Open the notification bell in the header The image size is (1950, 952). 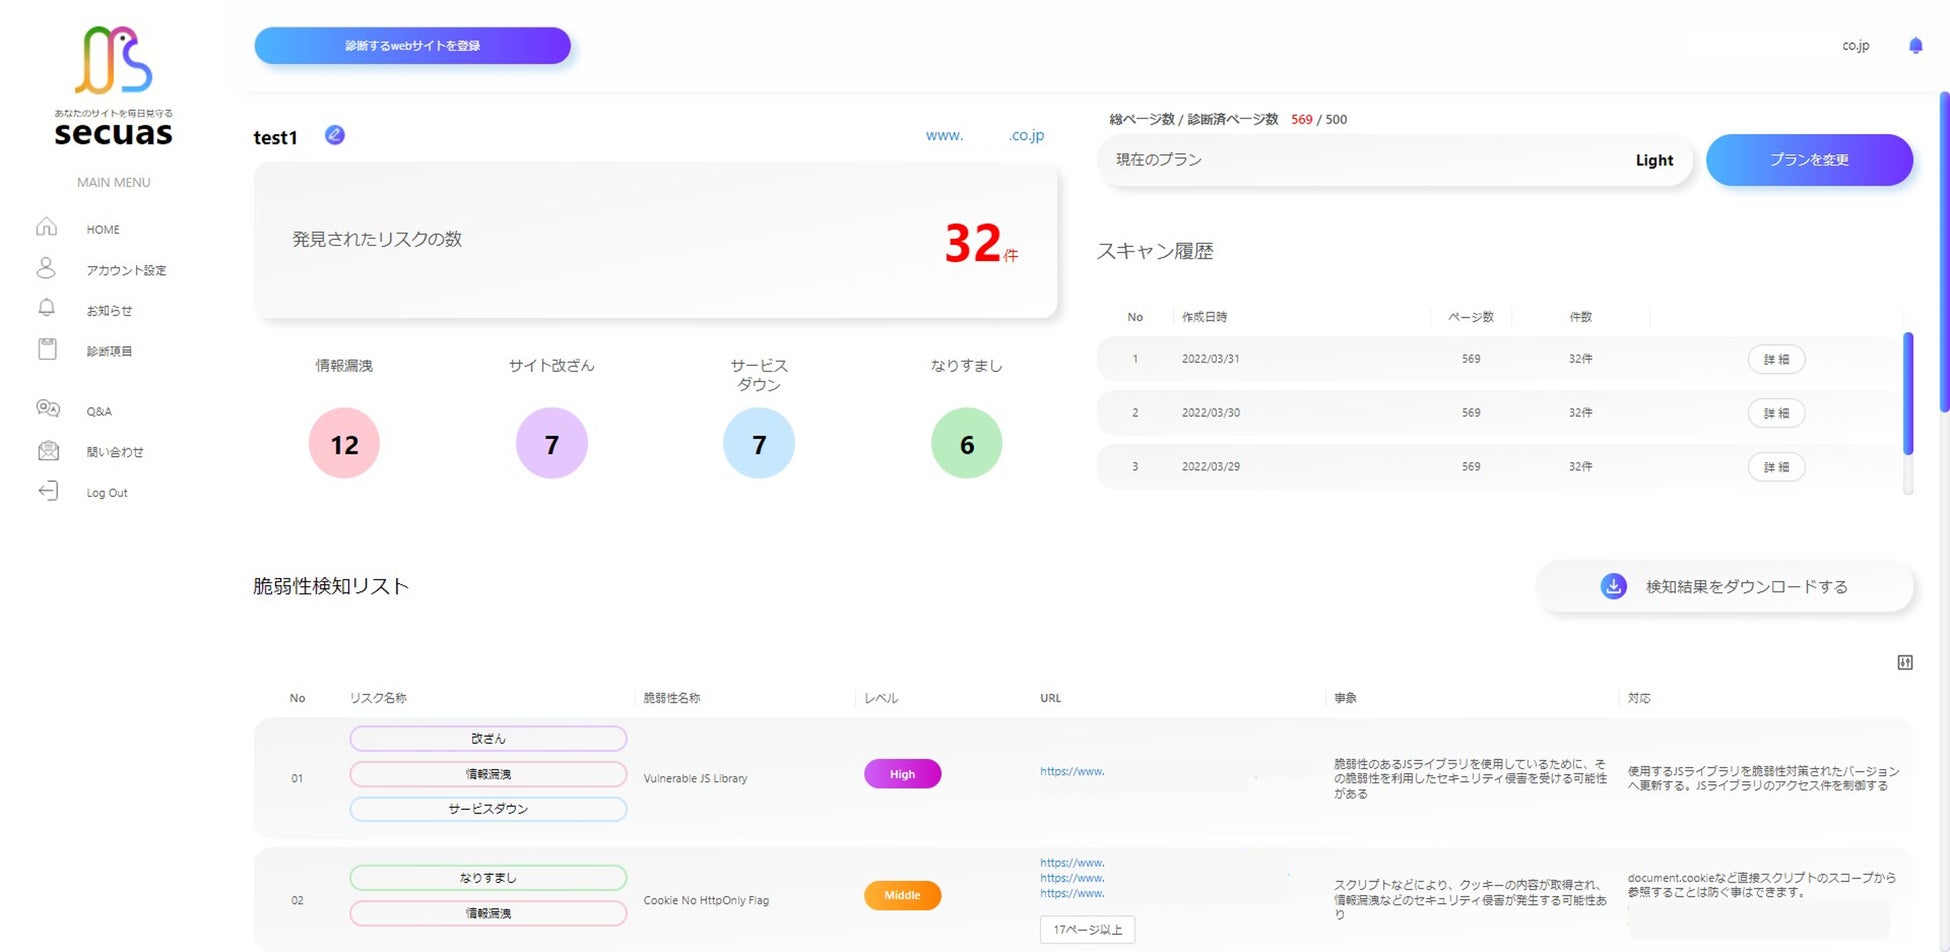pyautogui.click(x=1915, y=45)
